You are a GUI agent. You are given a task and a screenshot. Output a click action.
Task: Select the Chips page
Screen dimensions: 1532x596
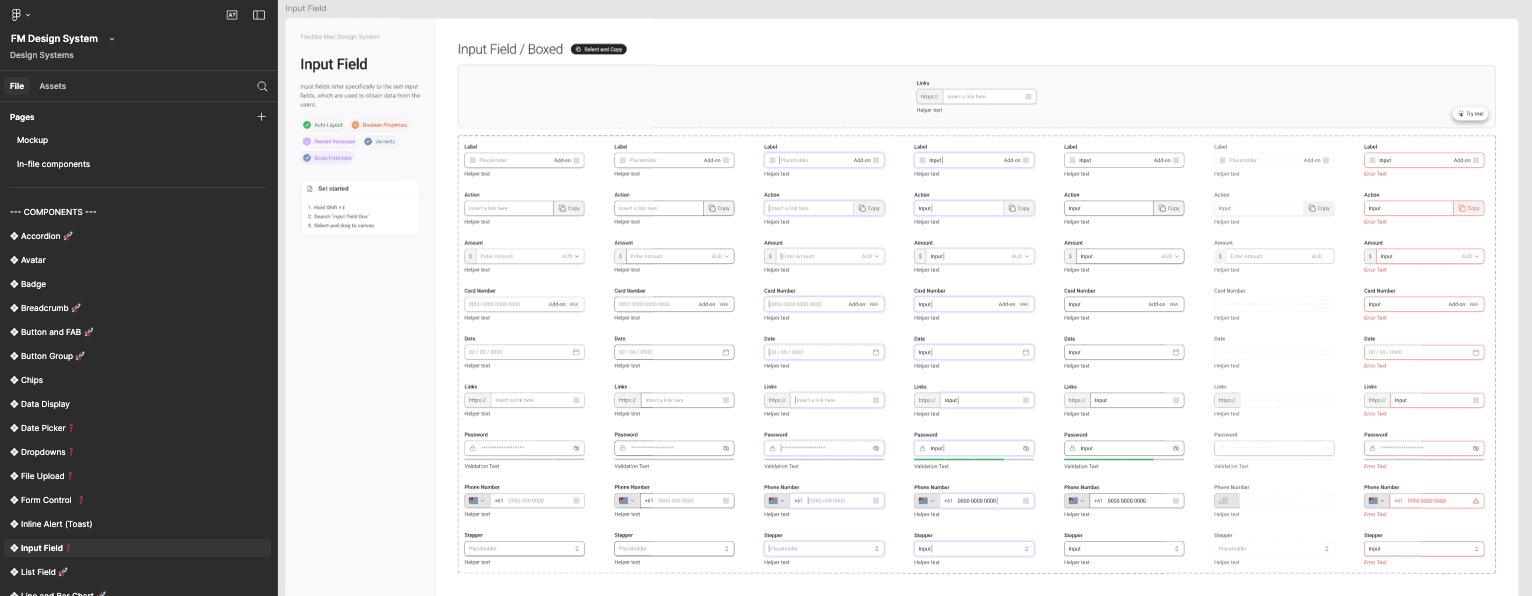pyautogui.click(x=138, y=380)
